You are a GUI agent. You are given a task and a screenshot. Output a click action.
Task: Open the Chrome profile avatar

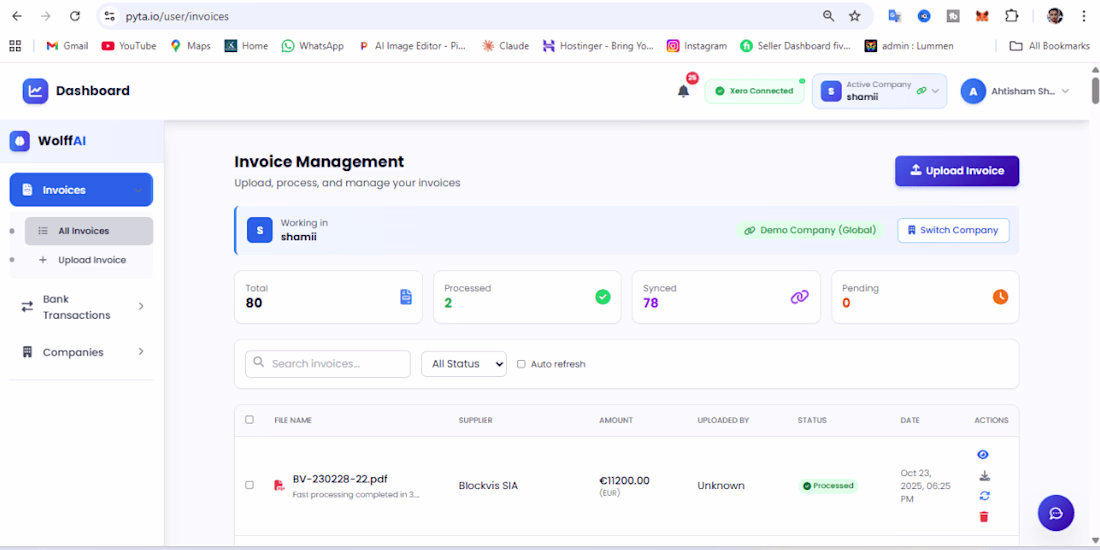(x=1054, y=15)
